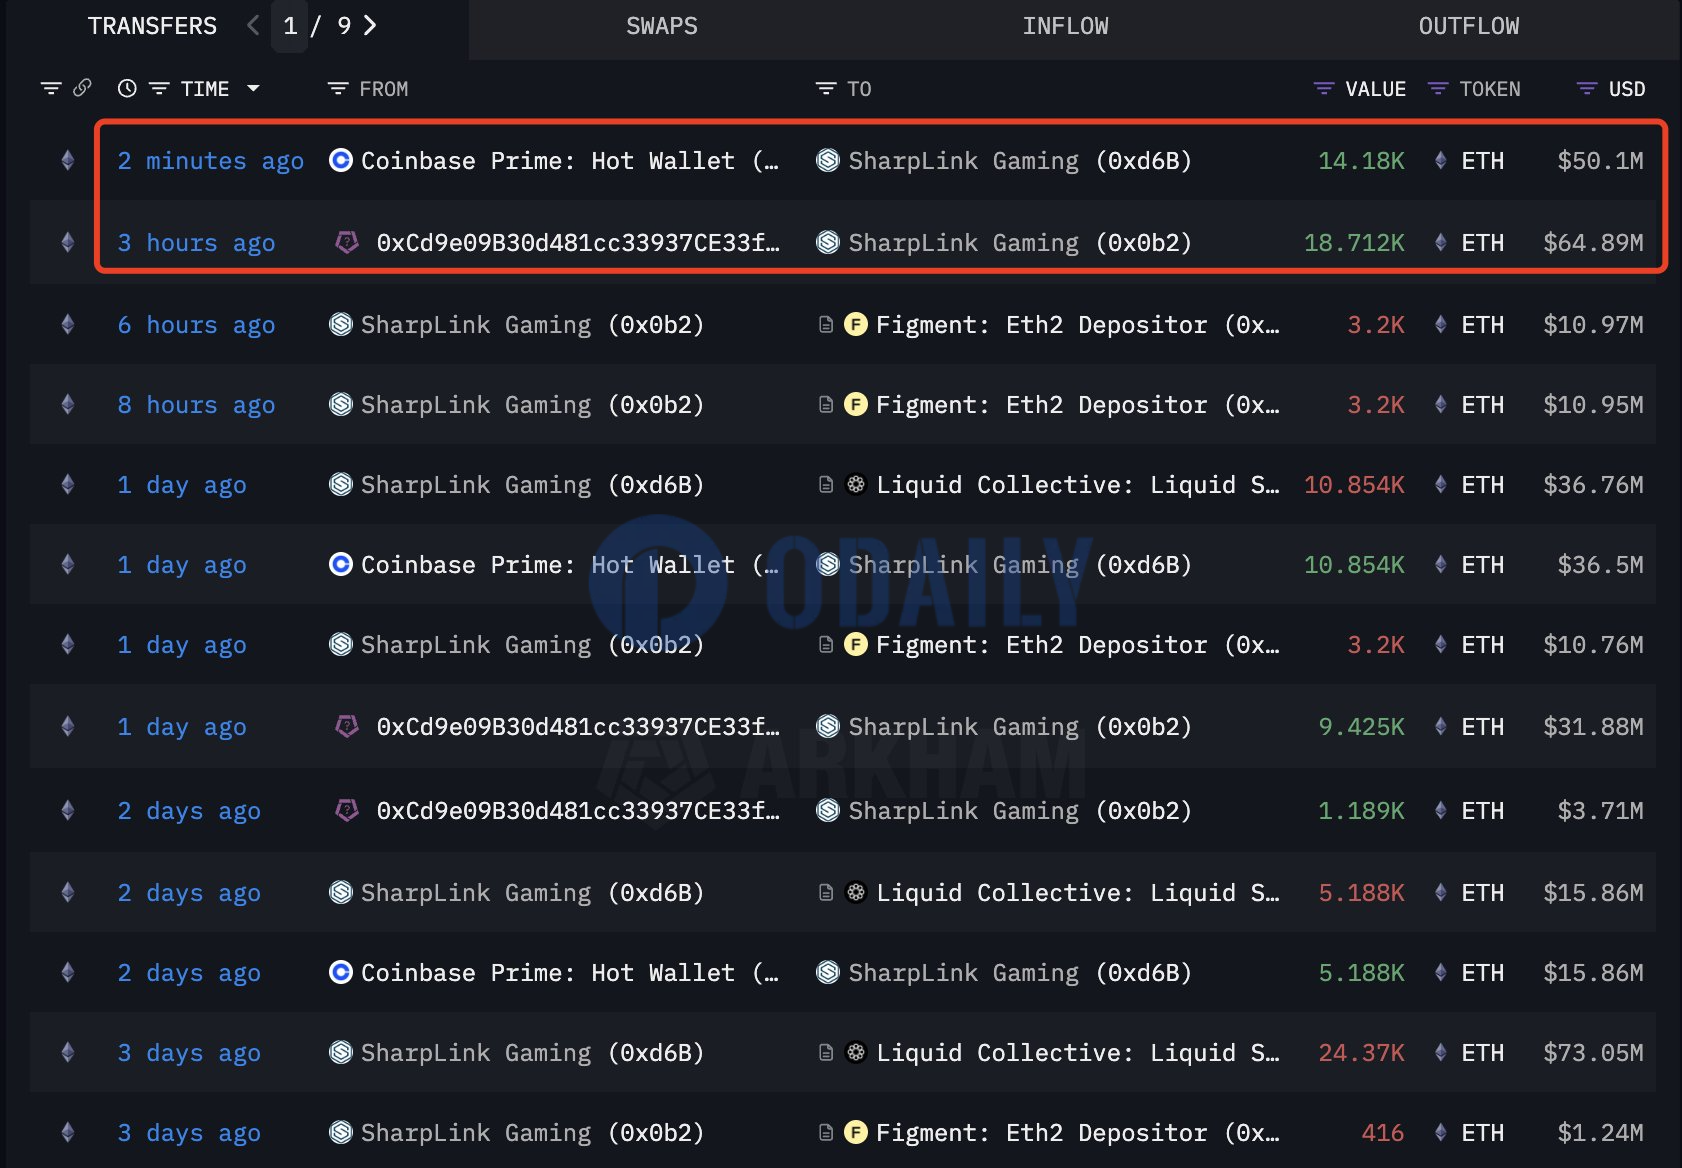Click Coinbase Prime icon in $36.5M row
The image size is (1682, 1168).
341,564
